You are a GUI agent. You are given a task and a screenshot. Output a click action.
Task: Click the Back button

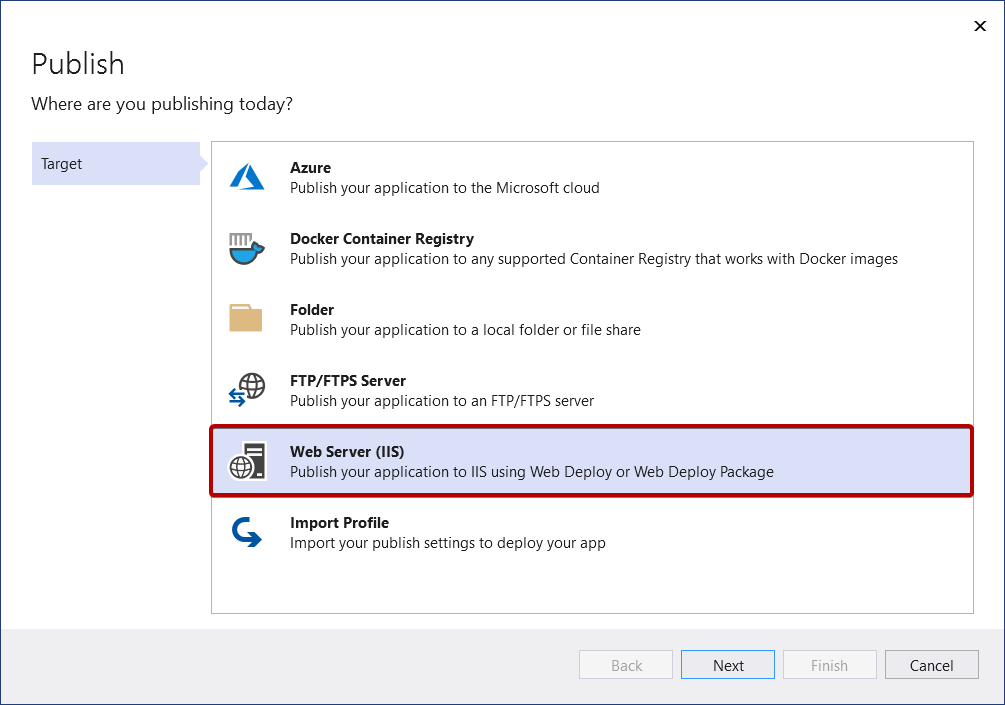coord(625,664)
